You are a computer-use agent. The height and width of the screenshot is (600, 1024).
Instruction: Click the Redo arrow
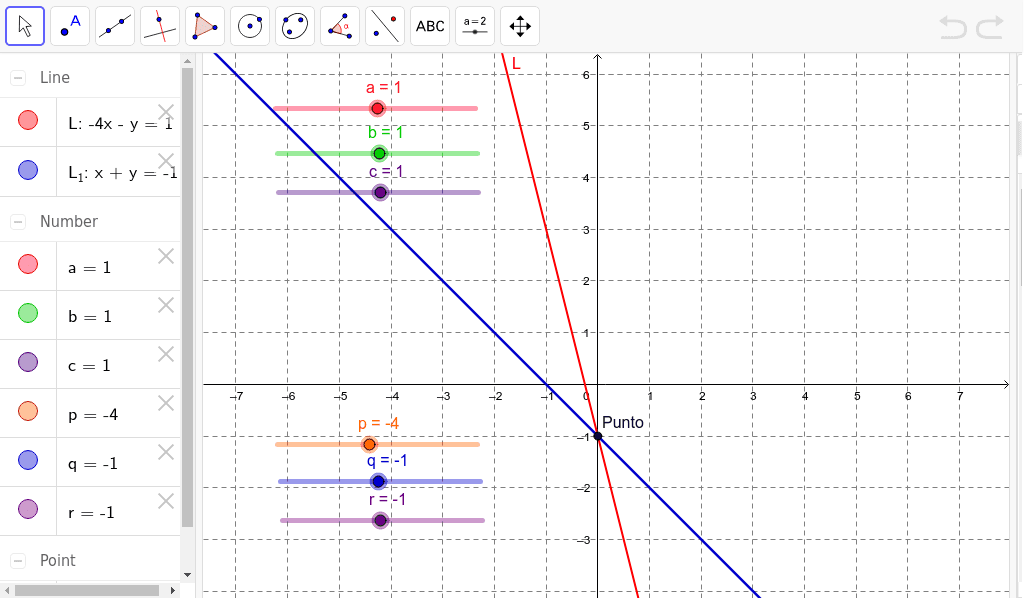pos(990,27)
